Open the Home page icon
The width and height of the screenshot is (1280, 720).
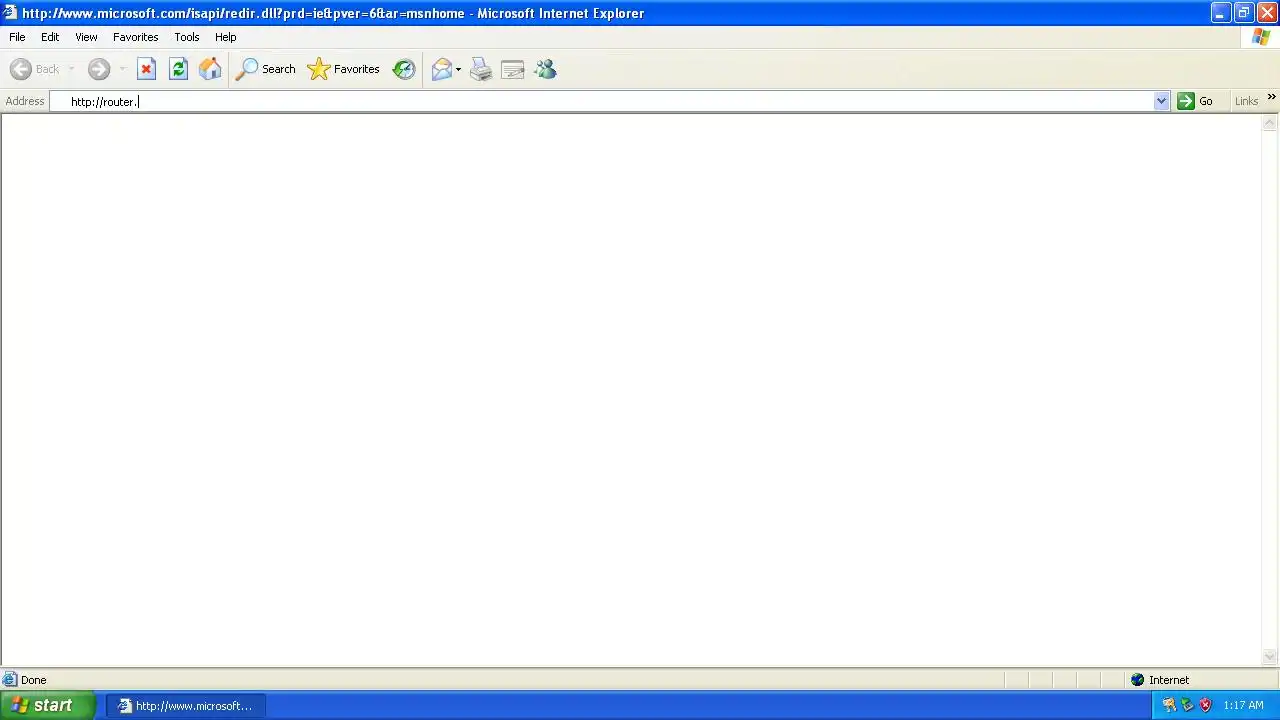210,69
